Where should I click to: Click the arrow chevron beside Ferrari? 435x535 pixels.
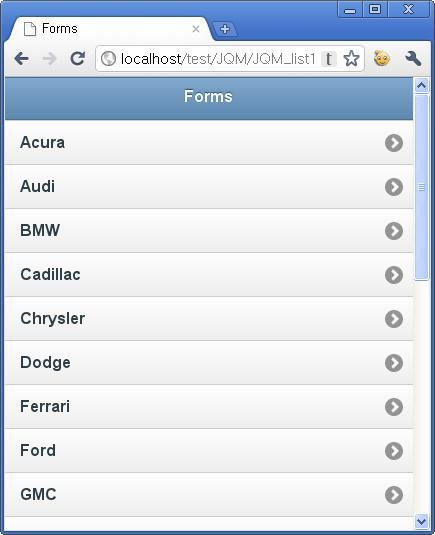[394, 407]
